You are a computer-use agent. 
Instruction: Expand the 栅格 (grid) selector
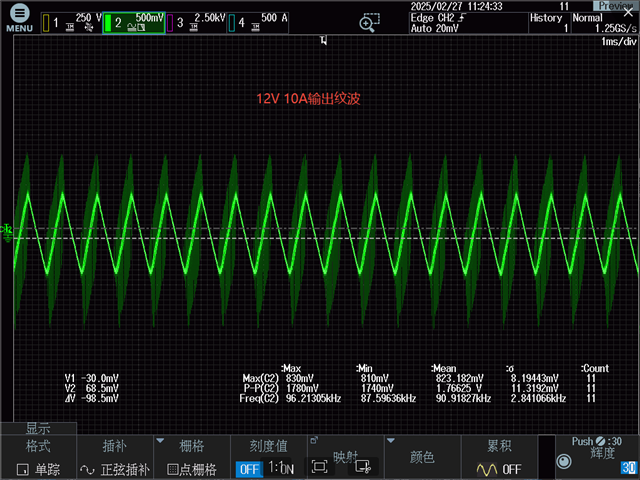click(191, 458)
